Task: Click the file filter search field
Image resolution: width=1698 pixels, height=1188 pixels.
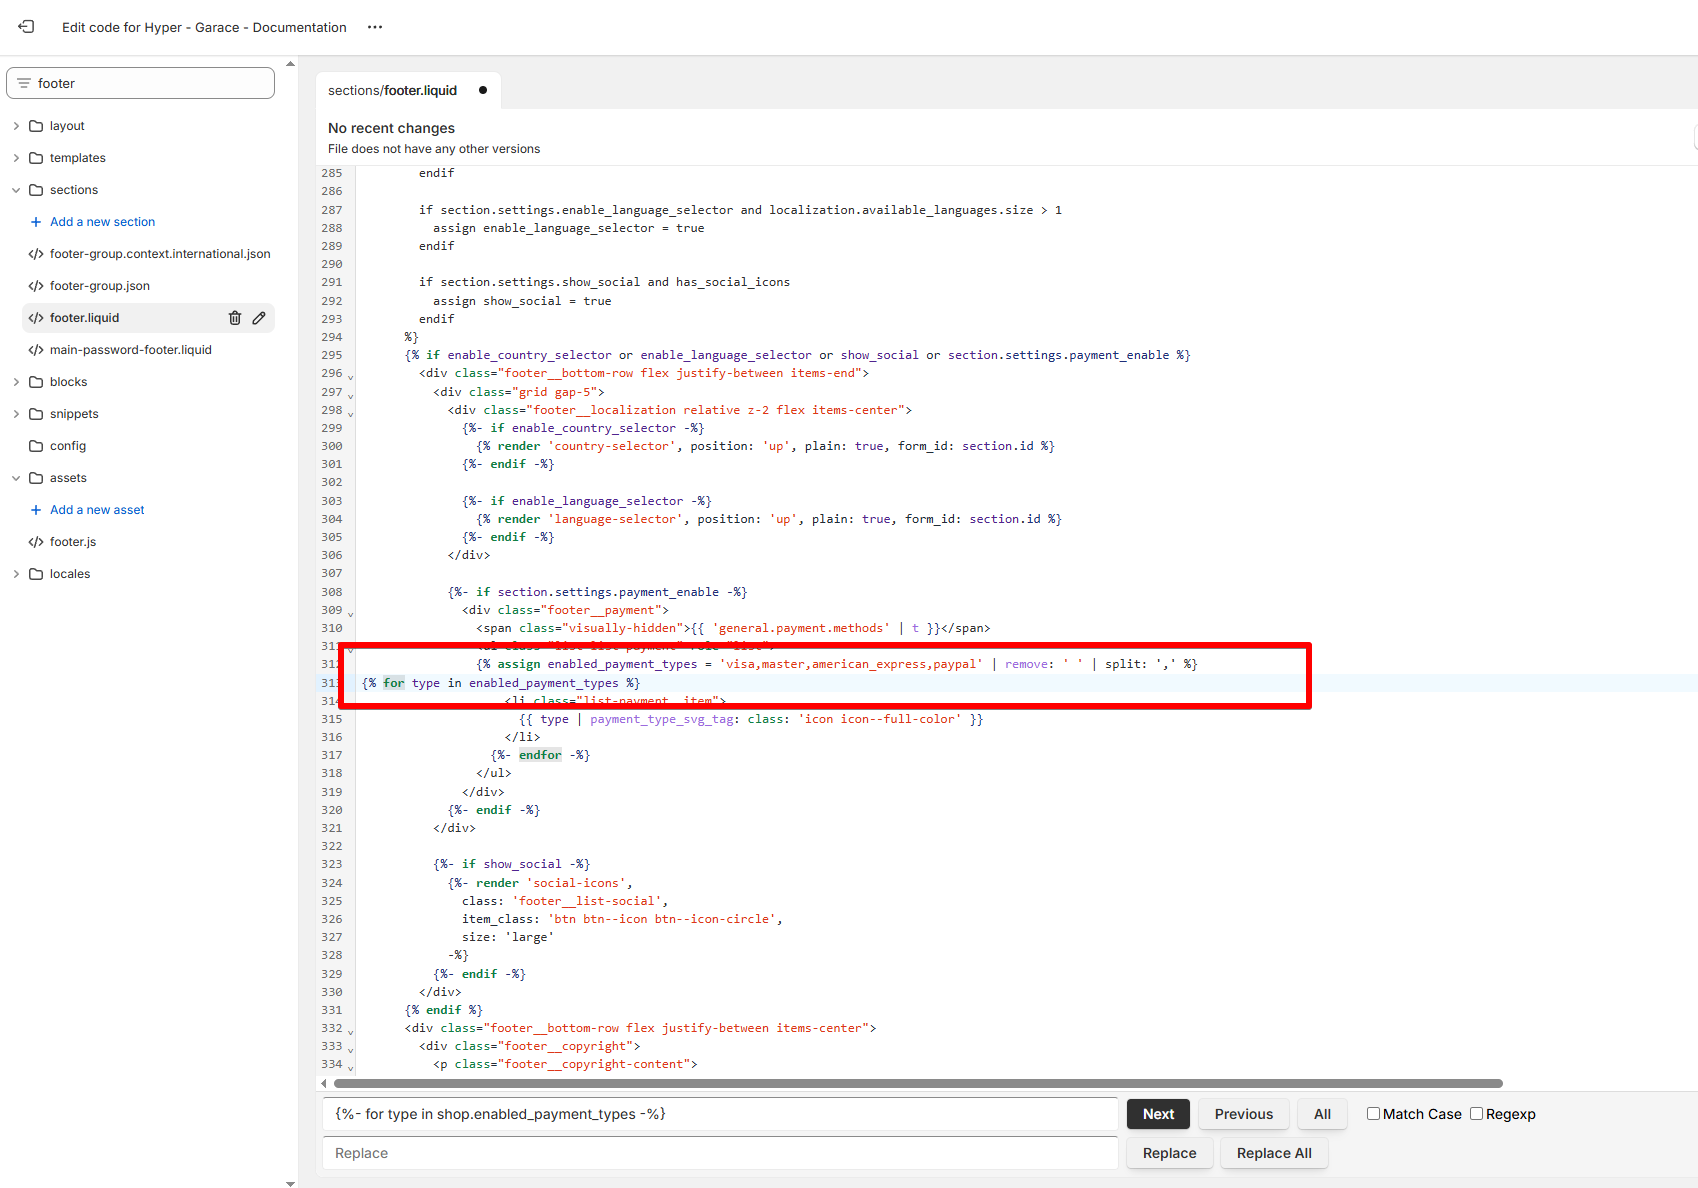Action: pos(140,83)
